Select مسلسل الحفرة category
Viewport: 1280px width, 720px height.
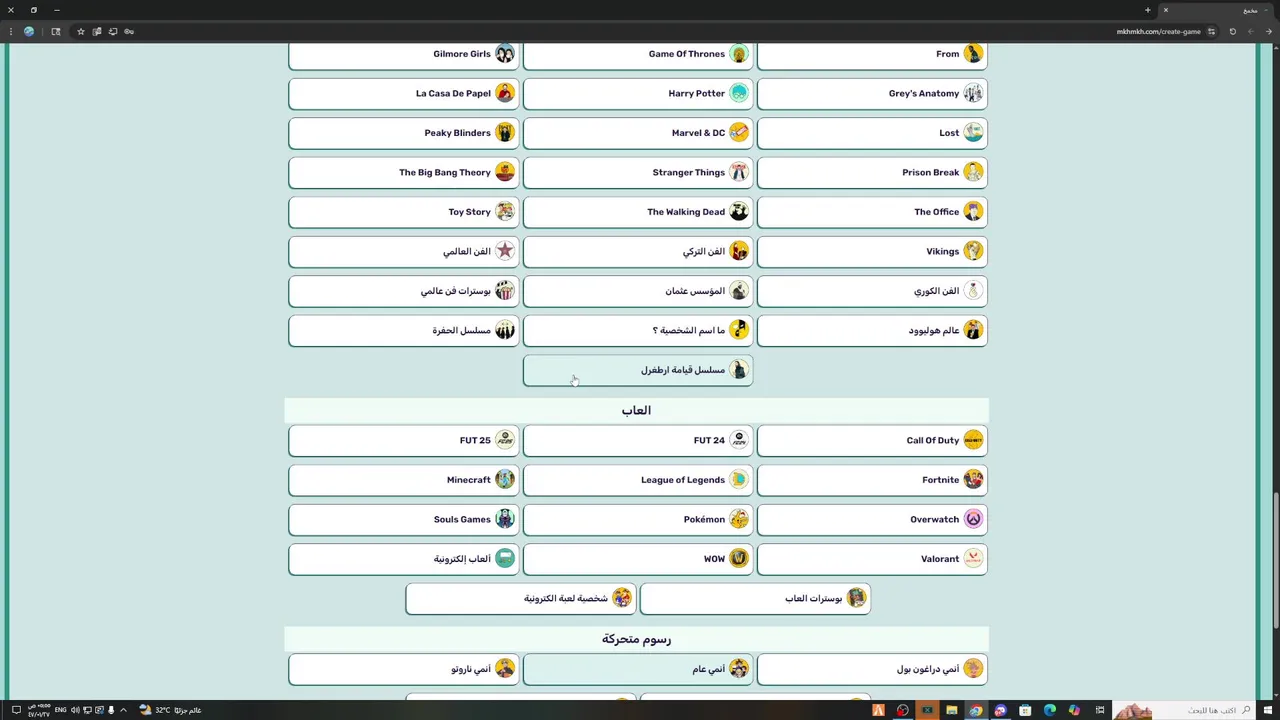[x=403, y=331]
